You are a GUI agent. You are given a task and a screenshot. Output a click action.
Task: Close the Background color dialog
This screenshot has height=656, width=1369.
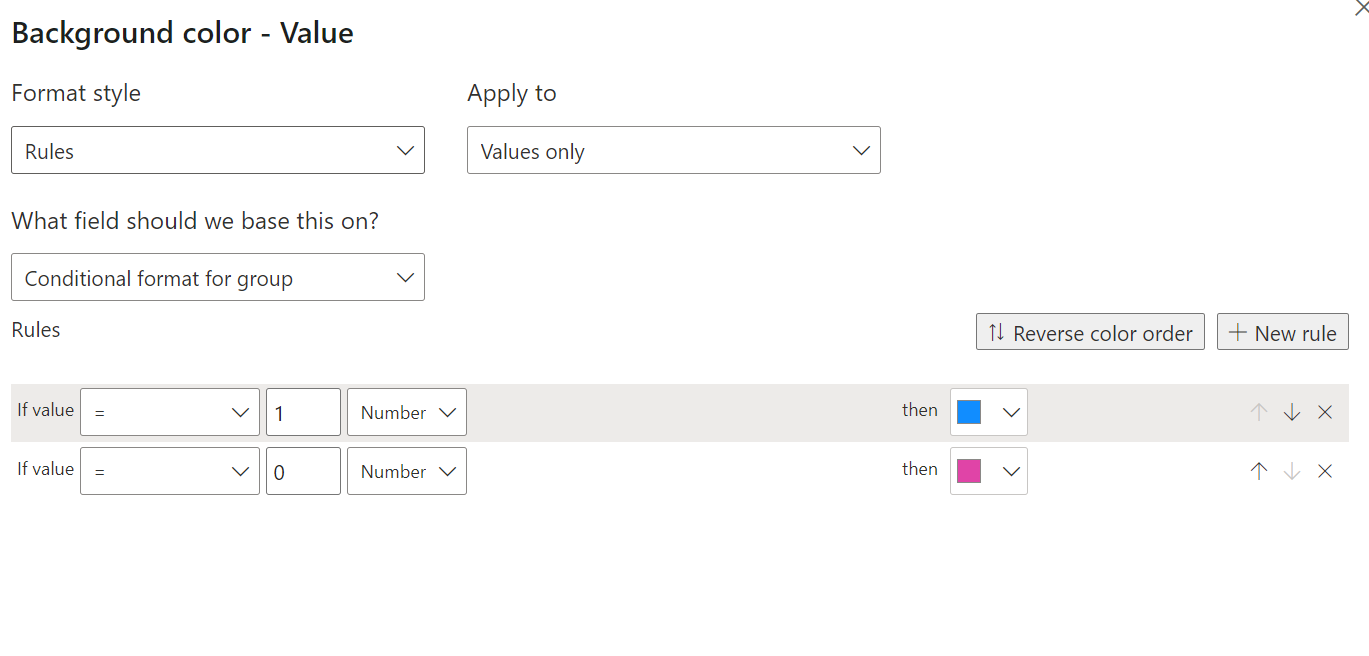click(x=1361, y=8)
